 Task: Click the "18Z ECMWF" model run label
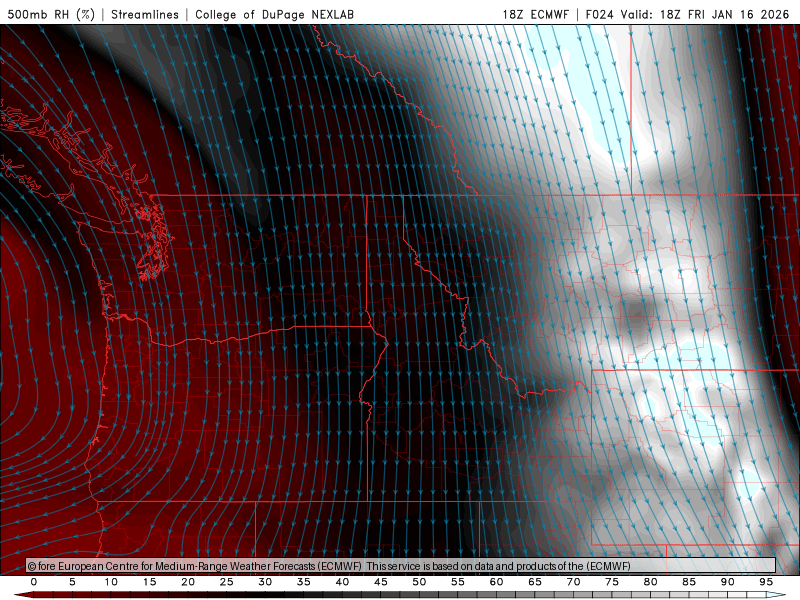(535, 14)
